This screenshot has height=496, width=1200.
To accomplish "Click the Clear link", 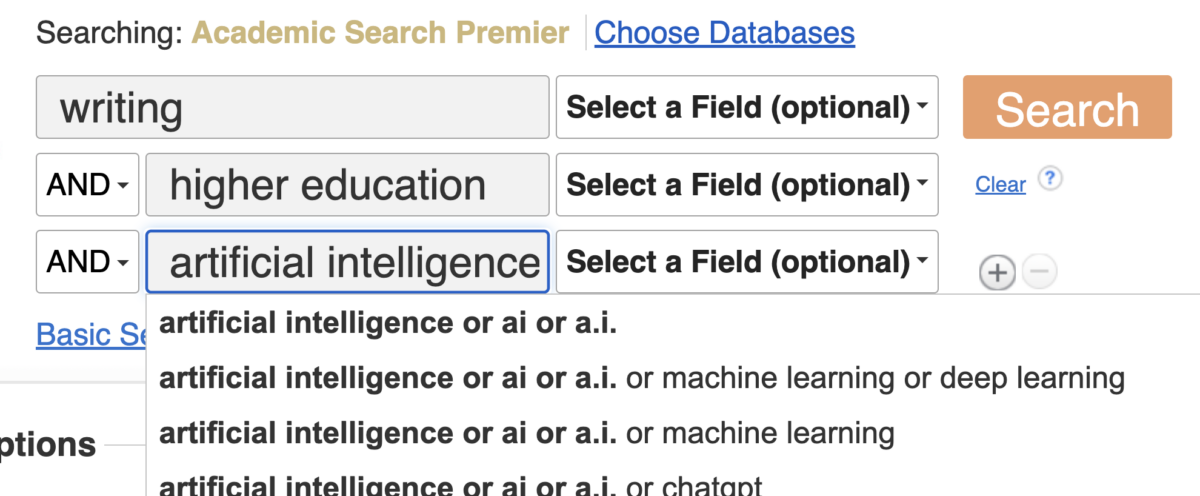I will 1001,185.
